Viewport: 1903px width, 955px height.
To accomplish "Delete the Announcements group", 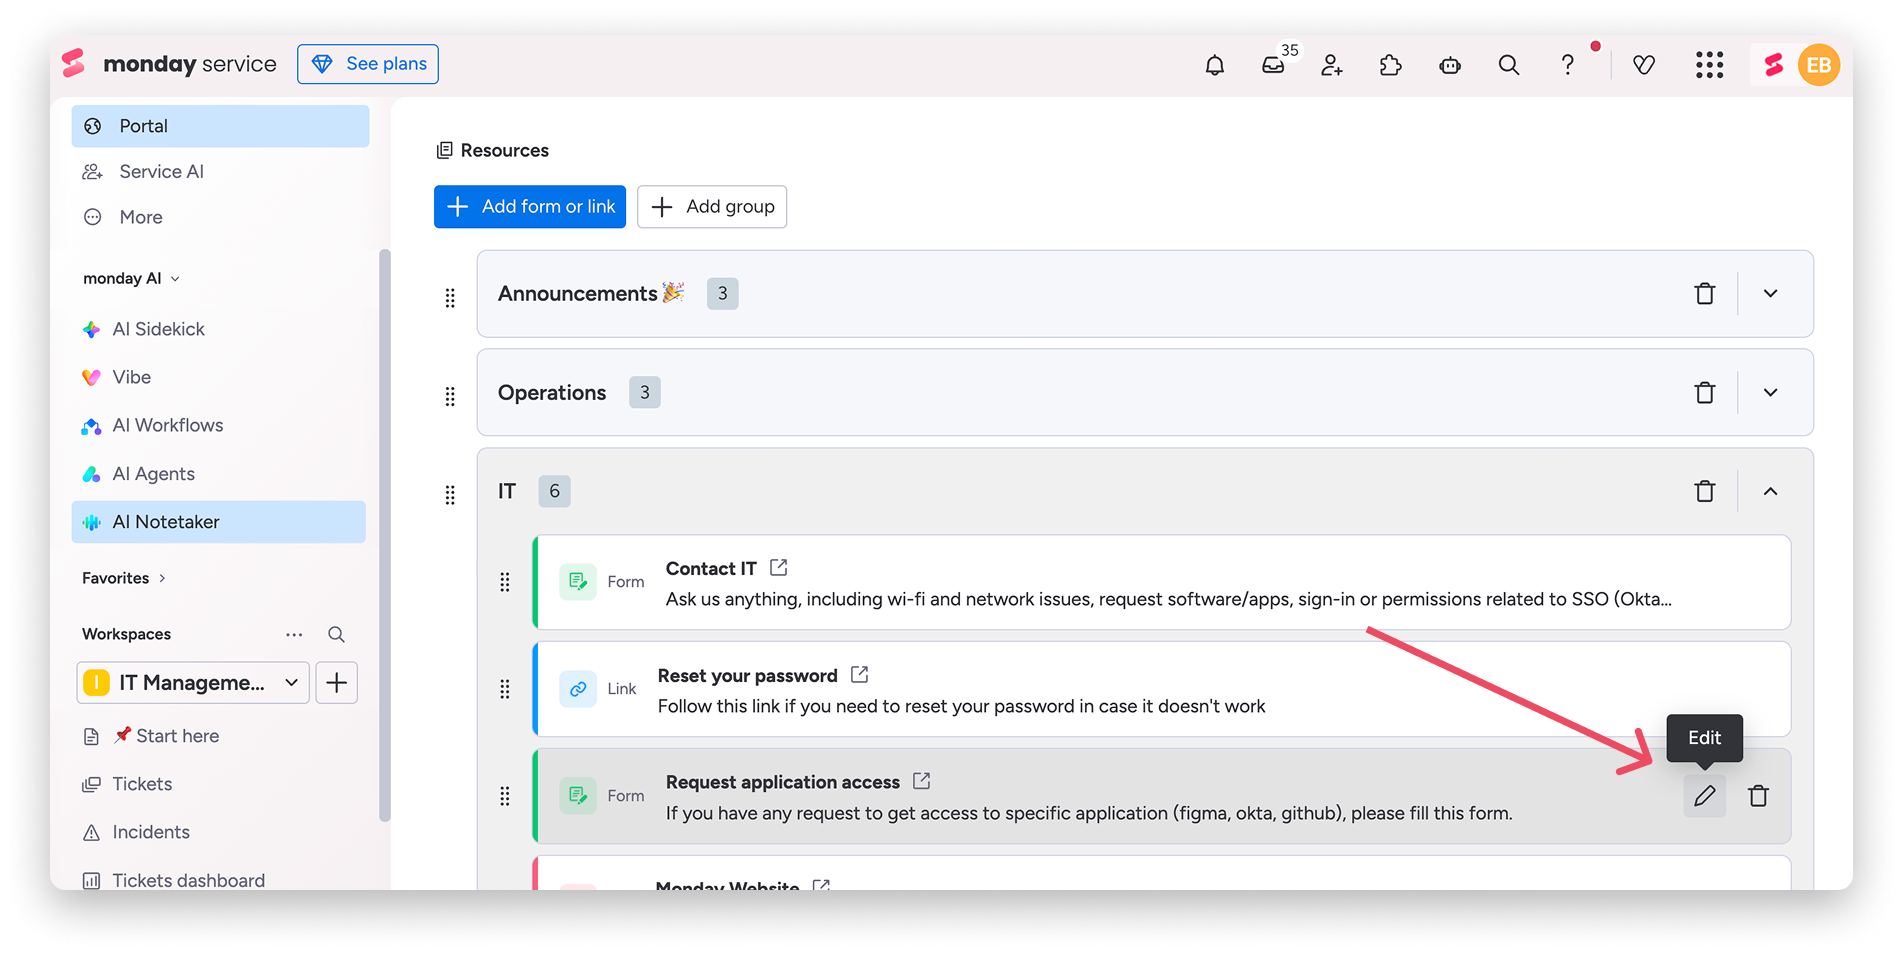I will (1705, 293).
